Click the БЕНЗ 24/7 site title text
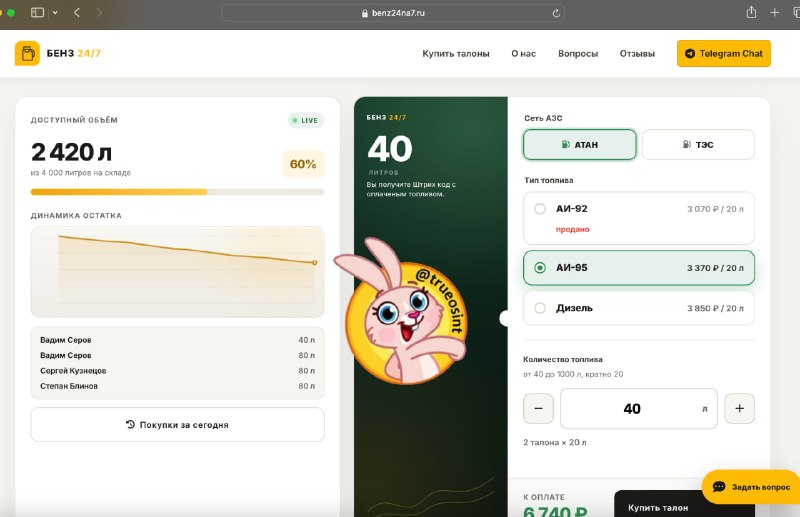 (73, 54)
